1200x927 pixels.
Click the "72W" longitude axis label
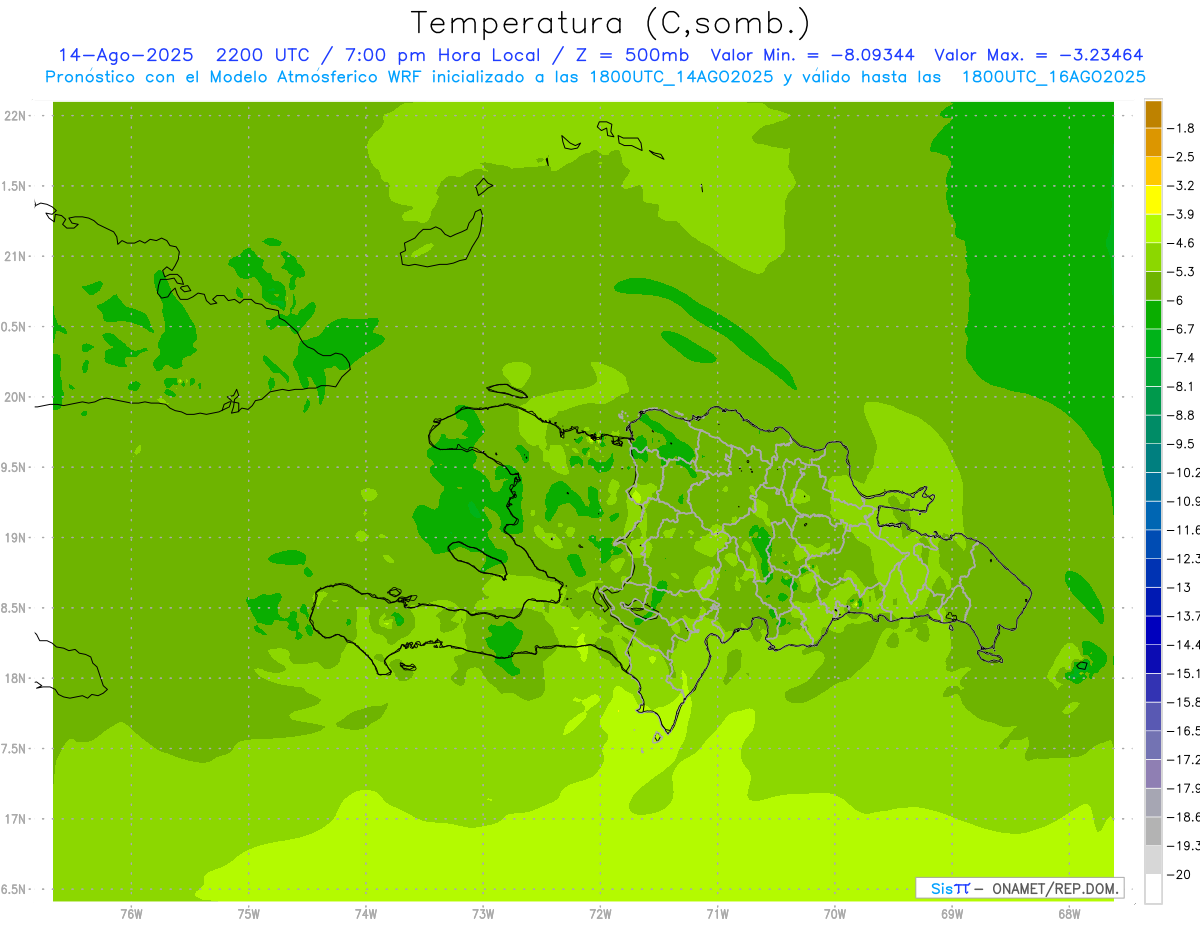click(x=600, y=914)
